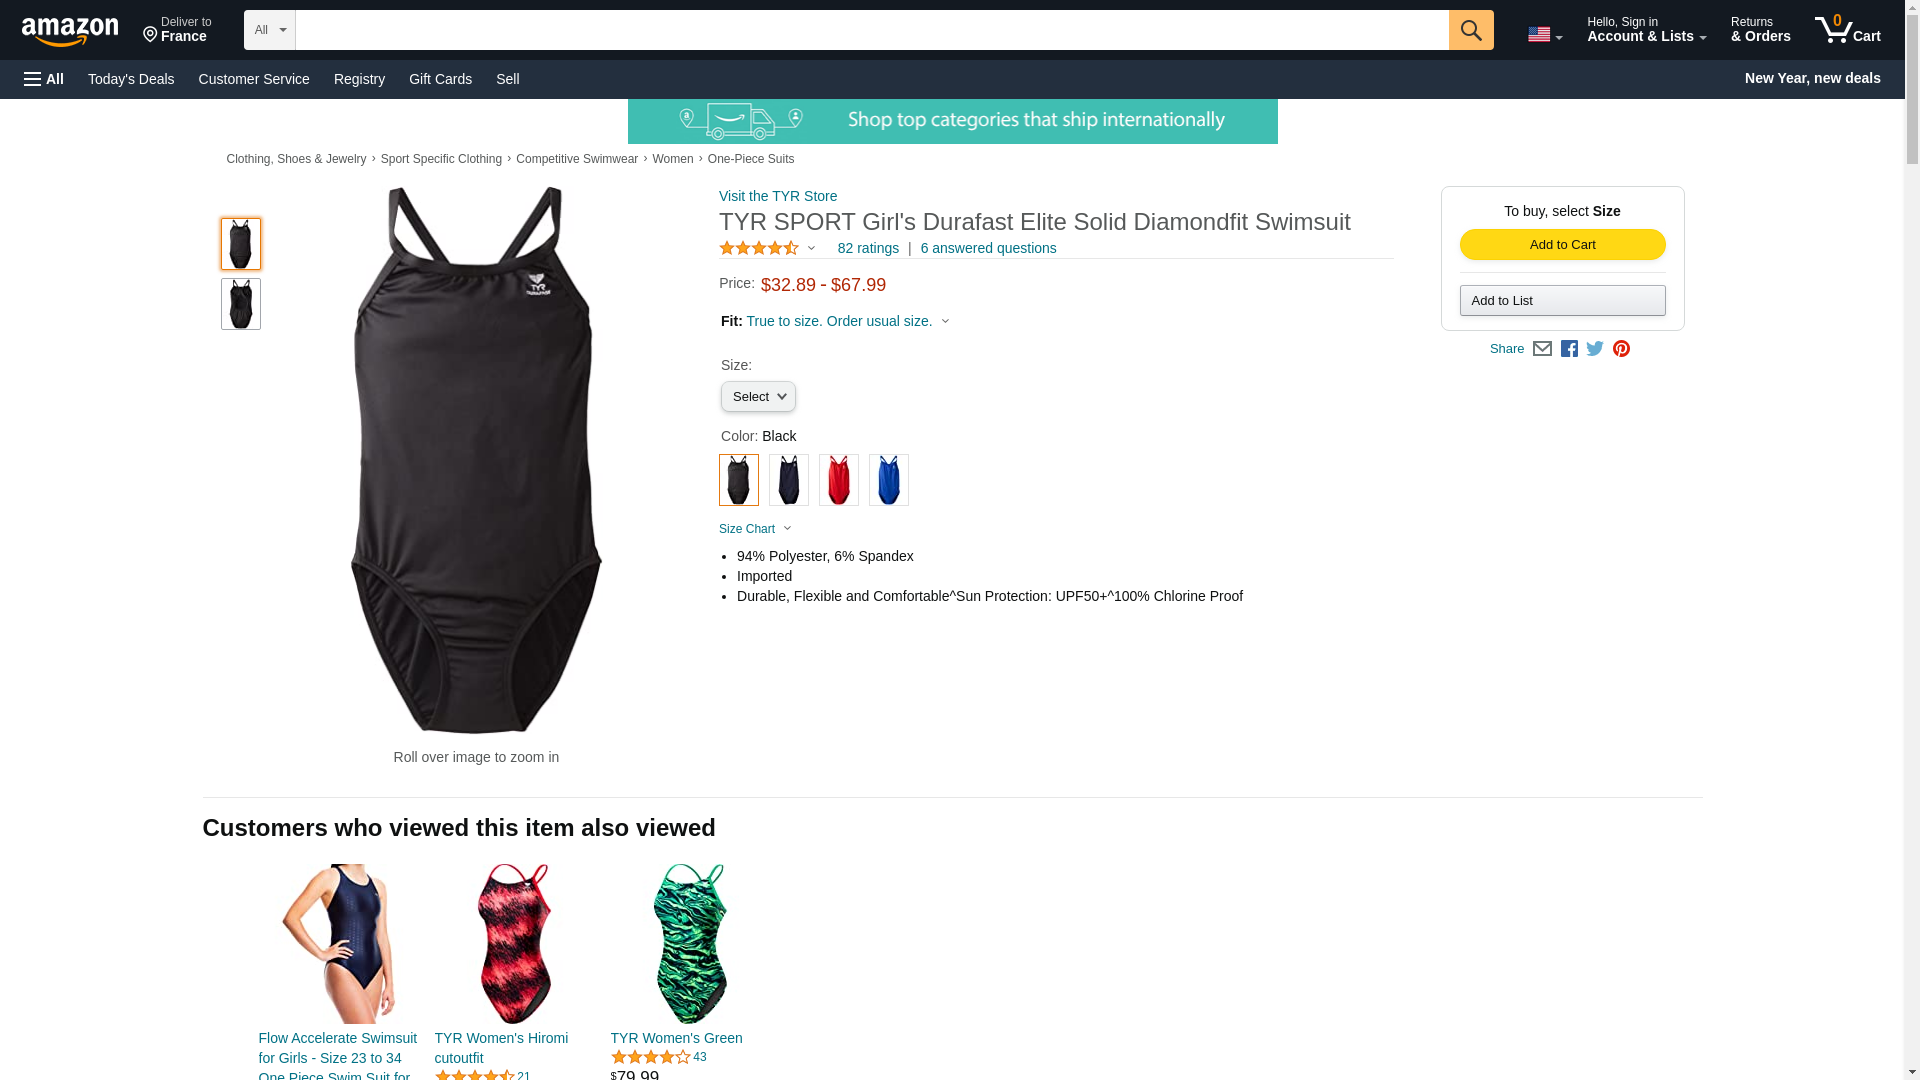
Task: Select the blue color swatch
Action: tap(888, 480)
